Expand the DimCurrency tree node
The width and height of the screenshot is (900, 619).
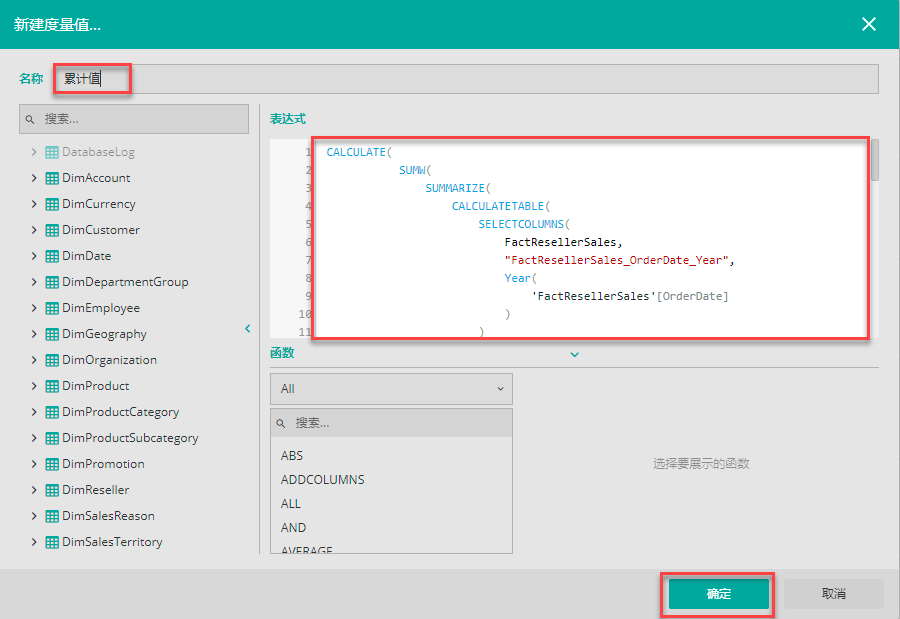(34, 204)
